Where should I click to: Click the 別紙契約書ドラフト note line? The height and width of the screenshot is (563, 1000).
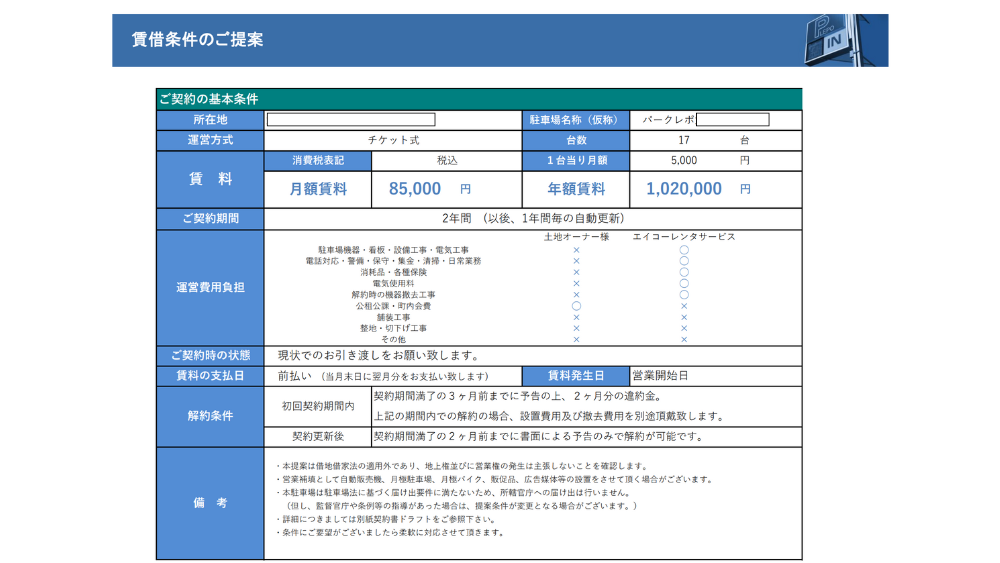[x=385, y=519]
